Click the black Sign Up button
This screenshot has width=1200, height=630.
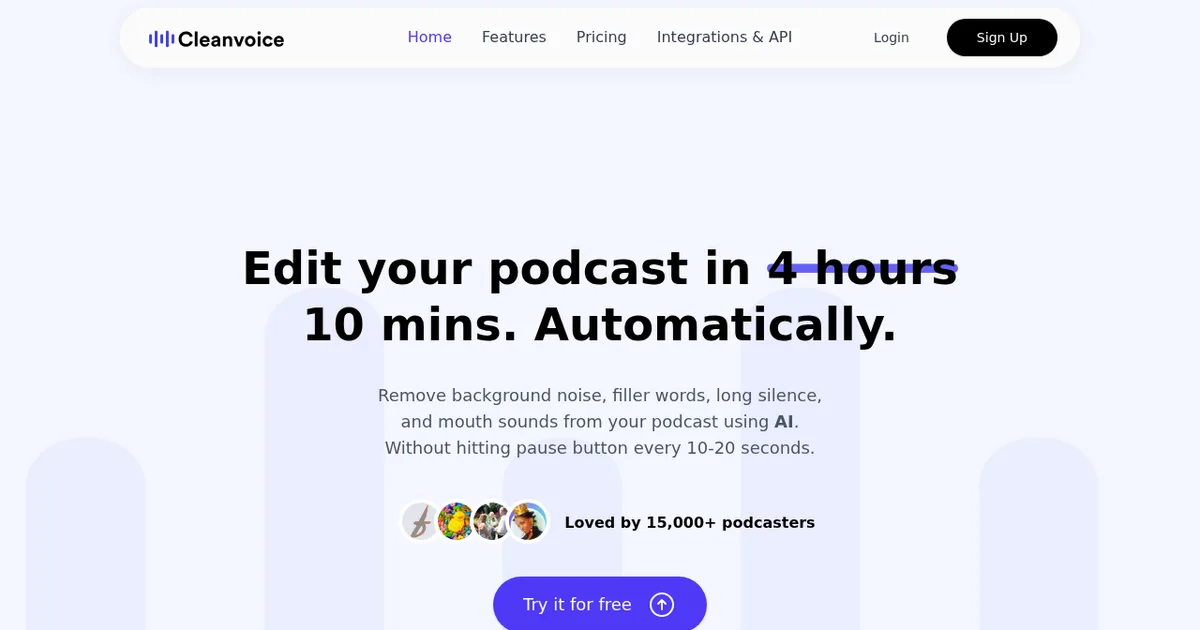tap(1002, 38)
